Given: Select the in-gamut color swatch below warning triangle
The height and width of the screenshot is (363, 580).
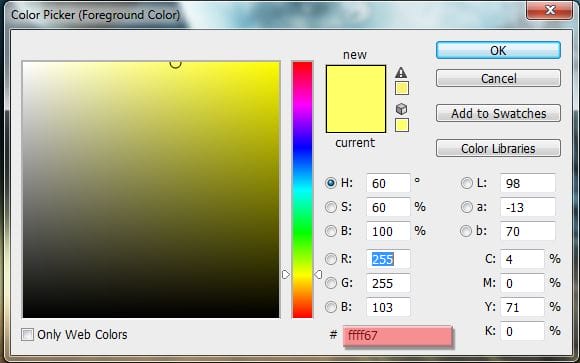Looking at the screenshot, I should tap(402, 88).
